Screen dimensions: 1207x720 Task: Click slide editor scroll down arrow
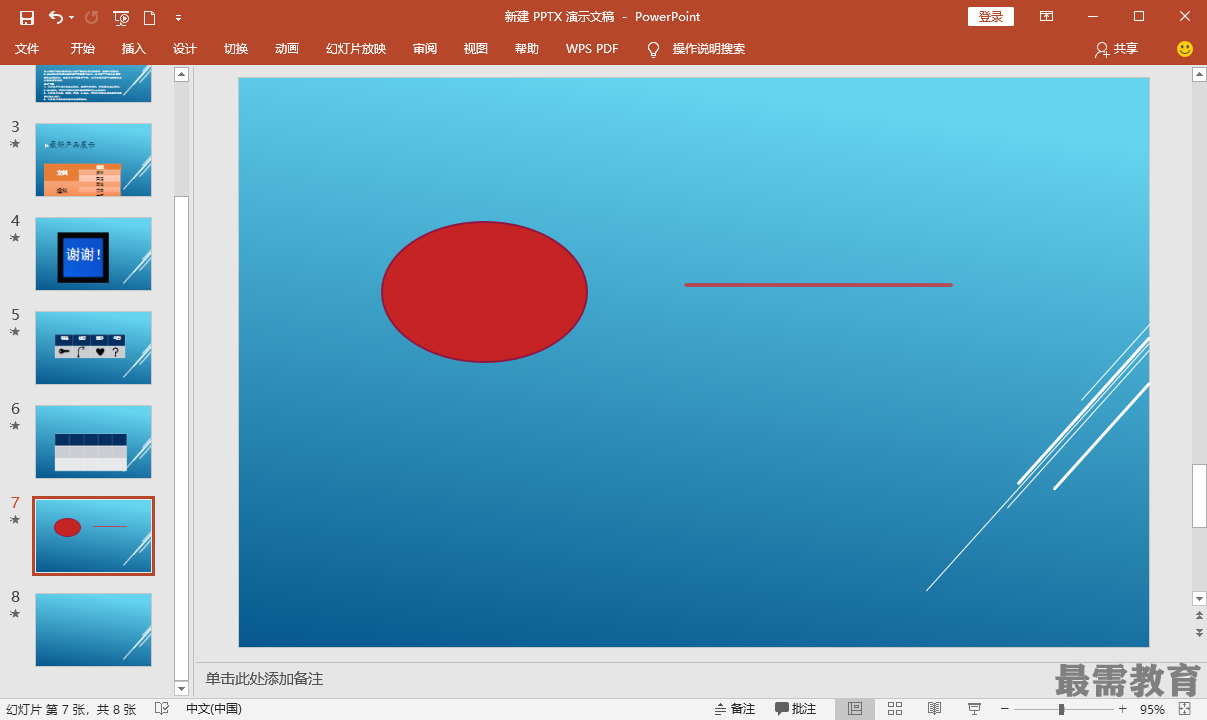coord(1199,598)
